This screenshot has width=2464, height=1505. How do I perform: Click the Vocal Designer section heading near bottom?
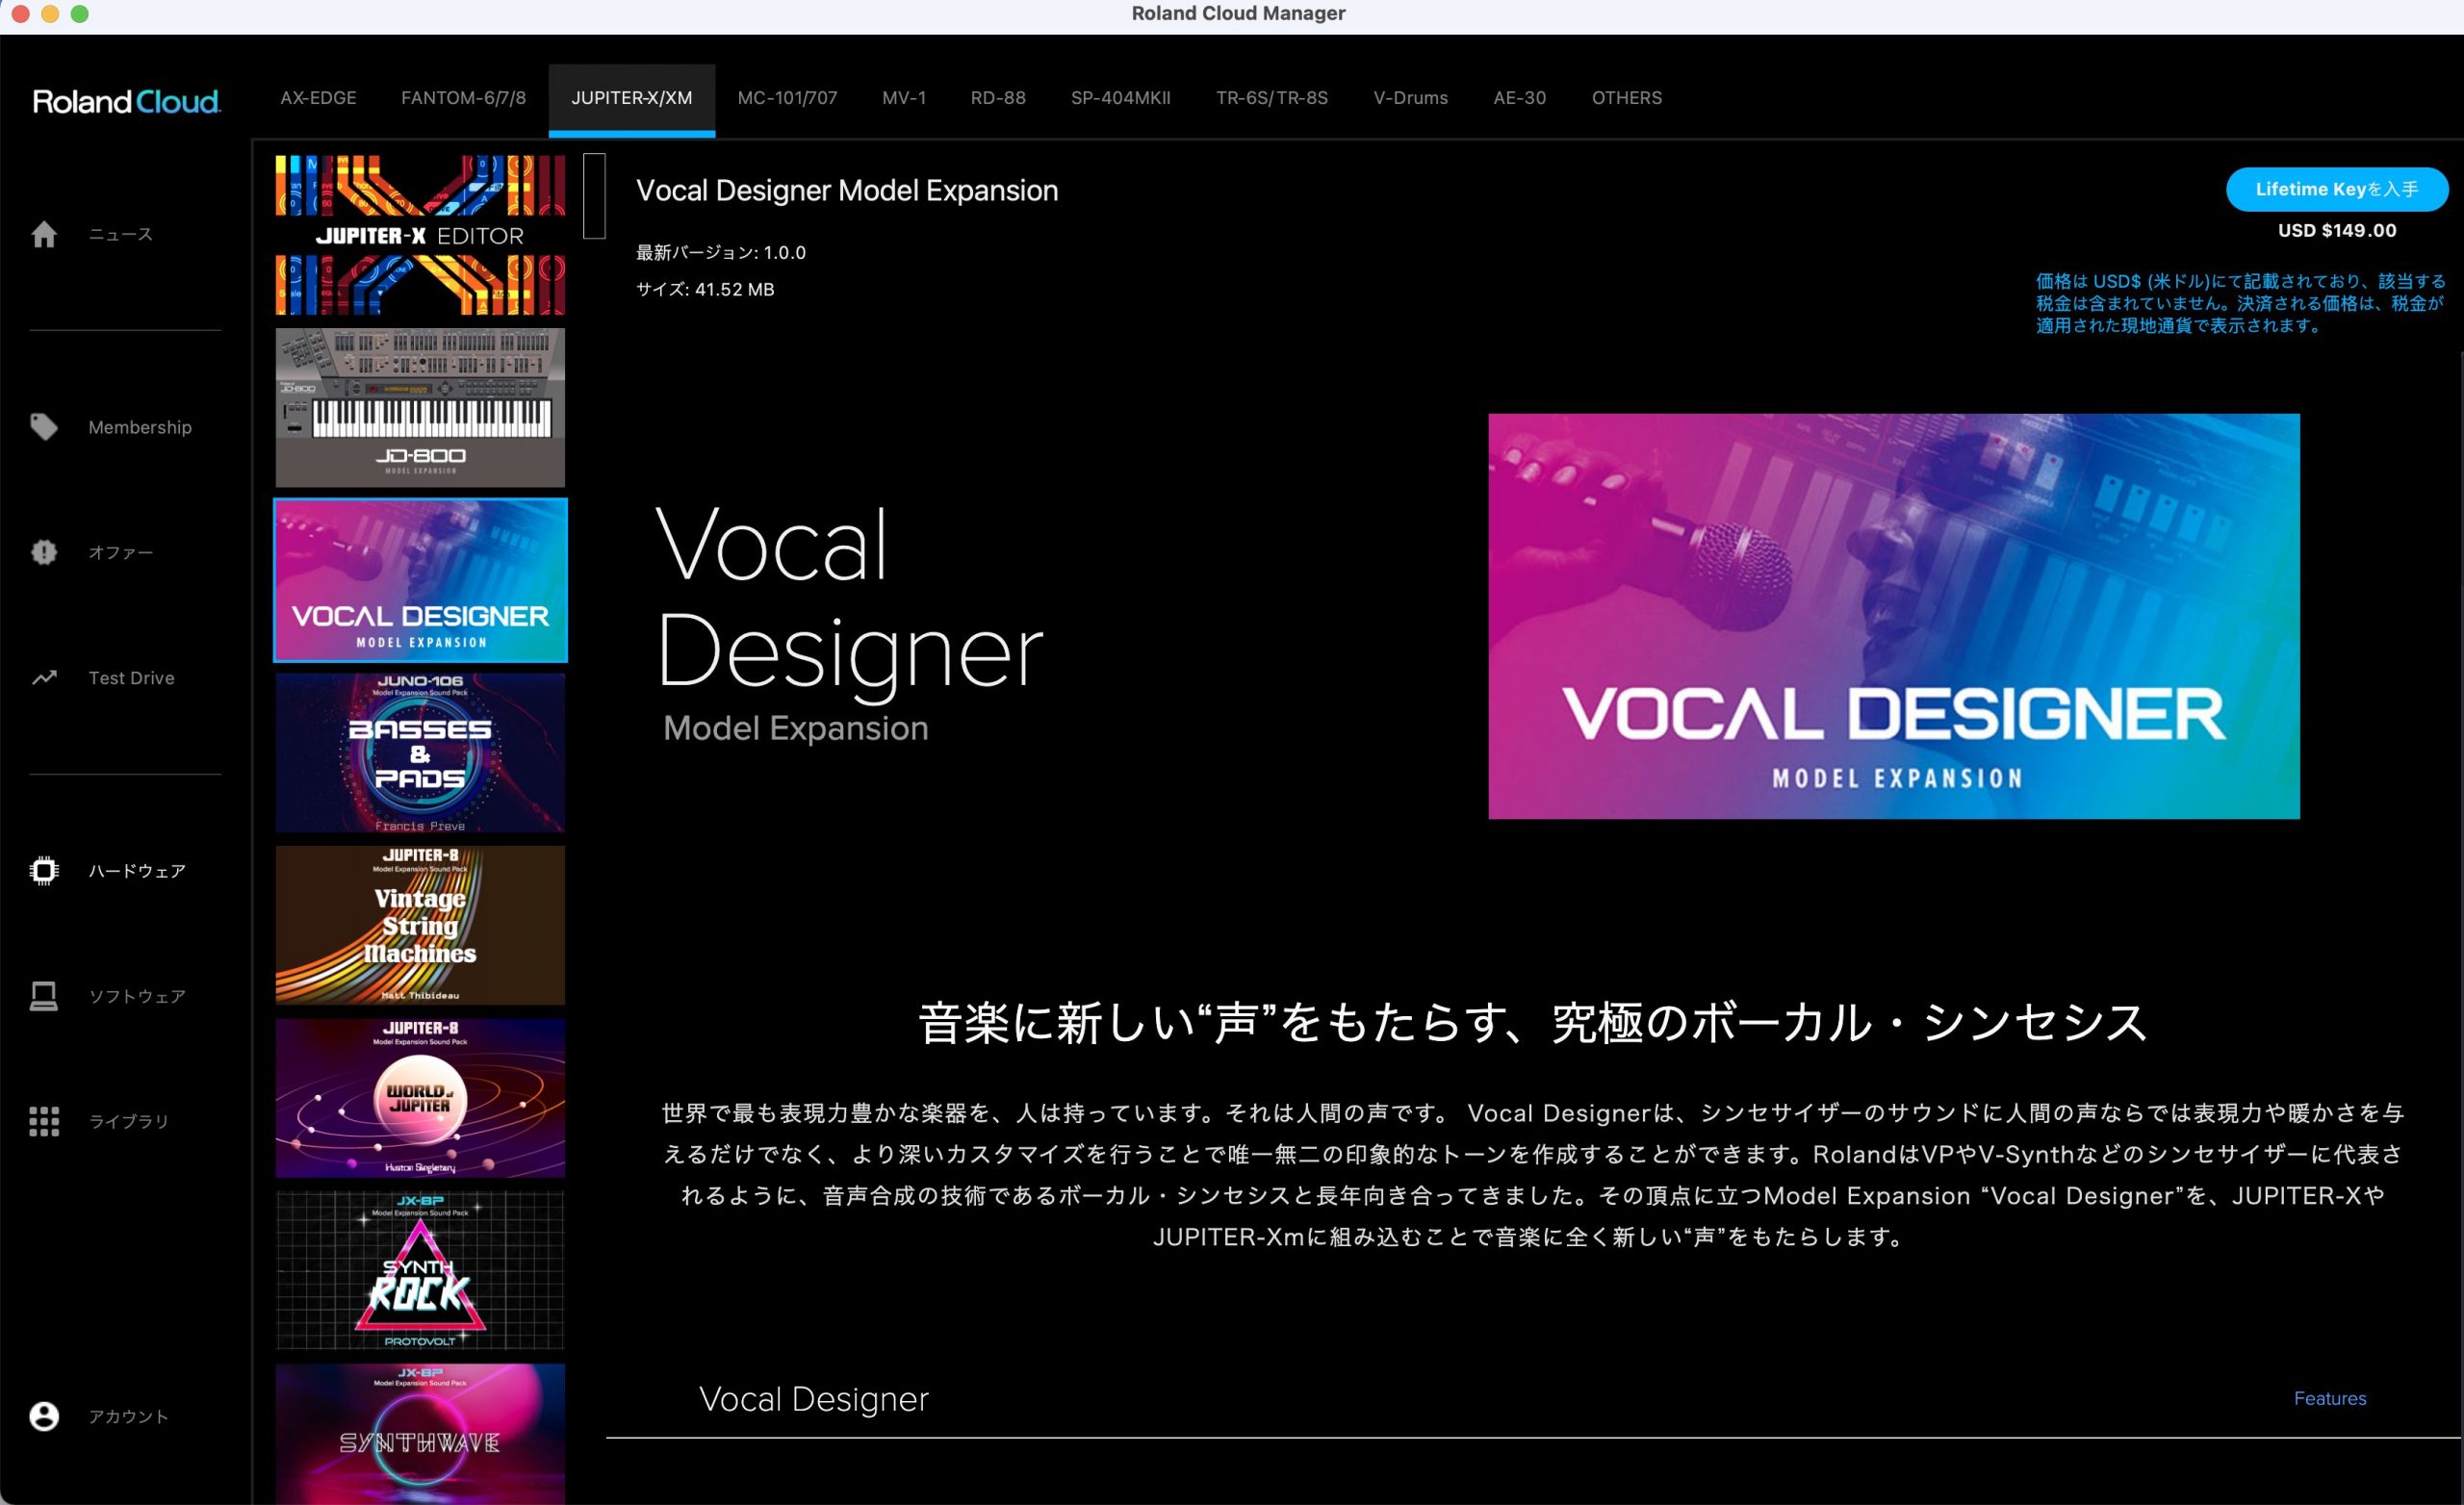coord(814,1398)
